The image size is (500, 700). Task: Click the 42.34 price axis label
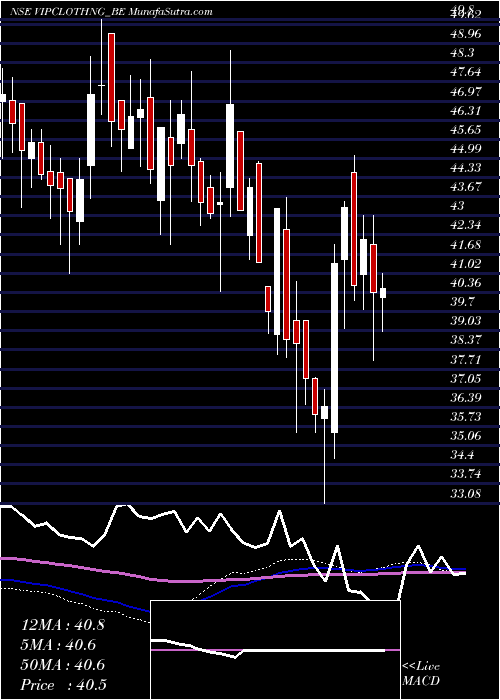pos(466,225)
